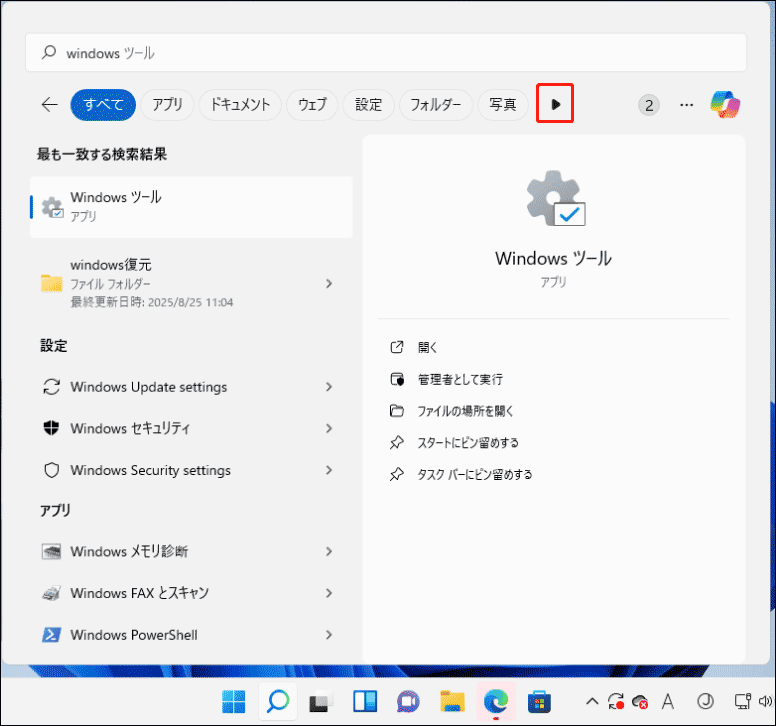Click the sync tray icon with red dot

click(616, 701)
